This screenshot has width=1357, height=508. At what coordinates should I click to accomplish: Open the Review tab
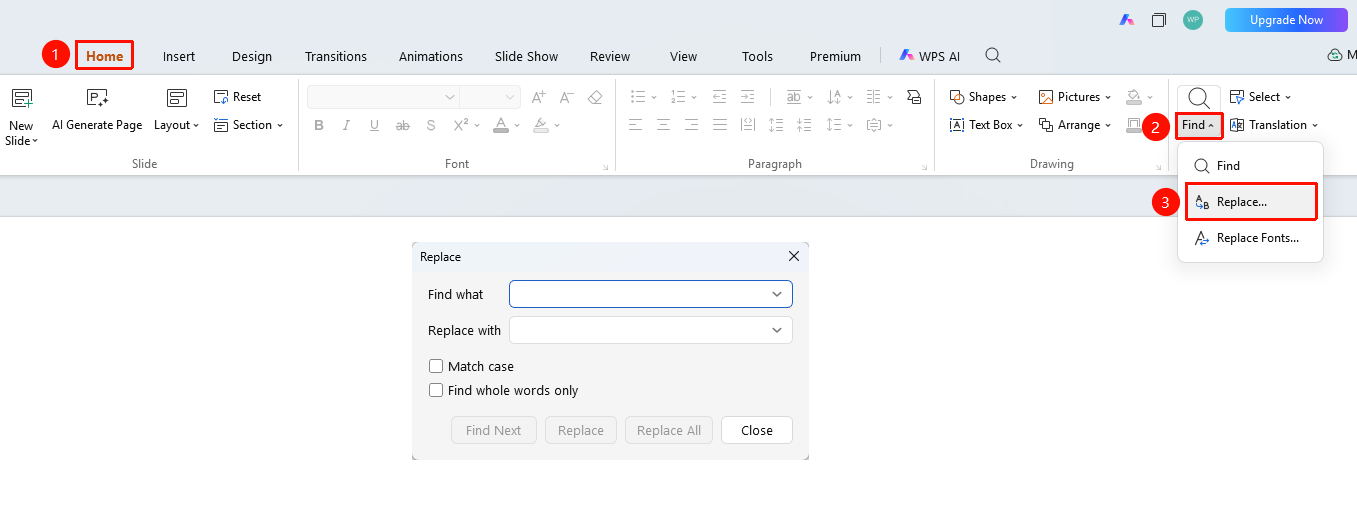click(610, 56)
